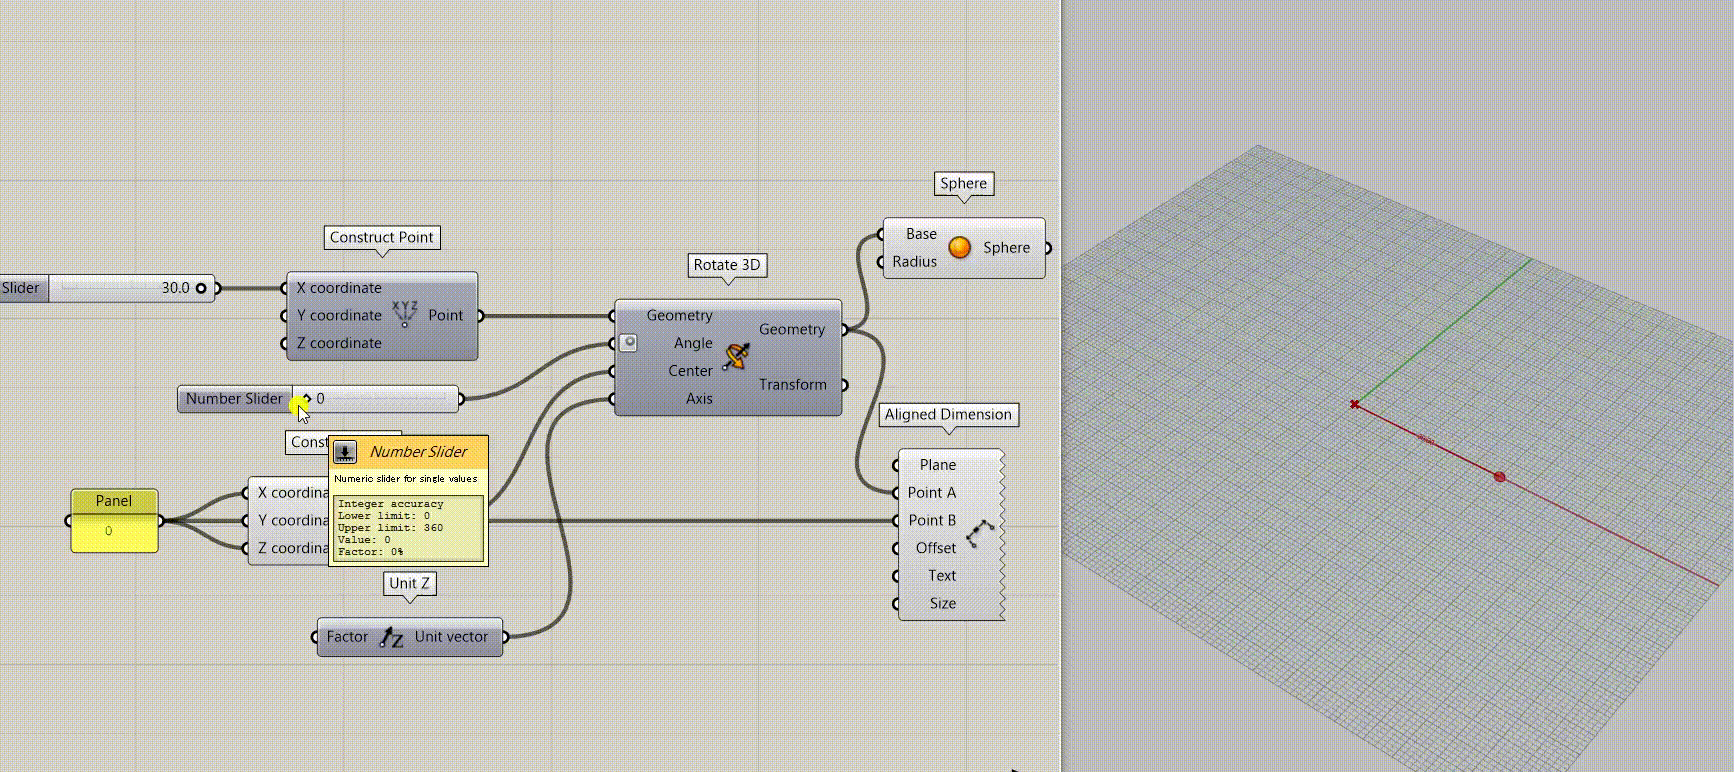Click the Center input of Rotate 3D

point(691,371)
